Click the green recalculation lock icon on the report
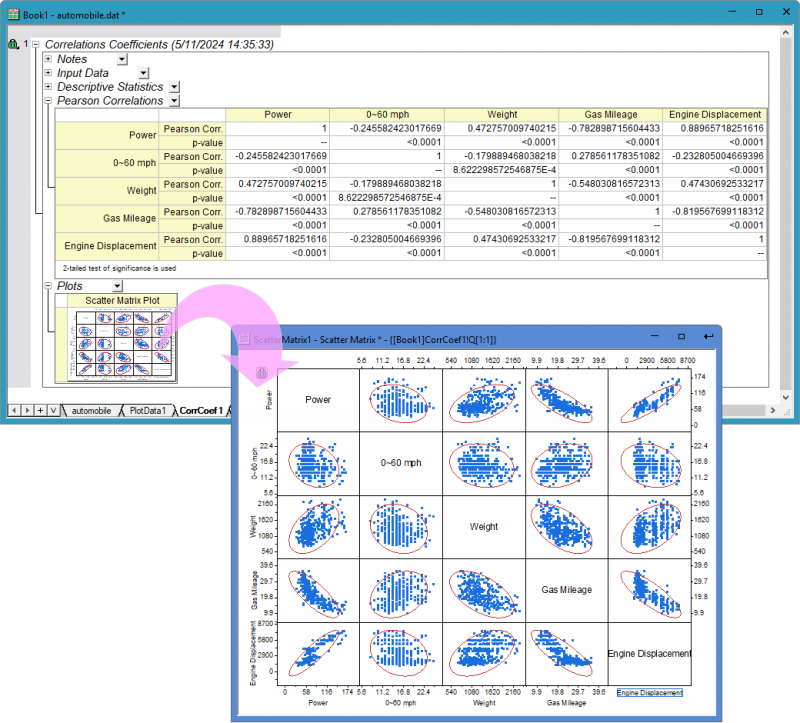Viewport: 800px width, 723px height. 12,43
